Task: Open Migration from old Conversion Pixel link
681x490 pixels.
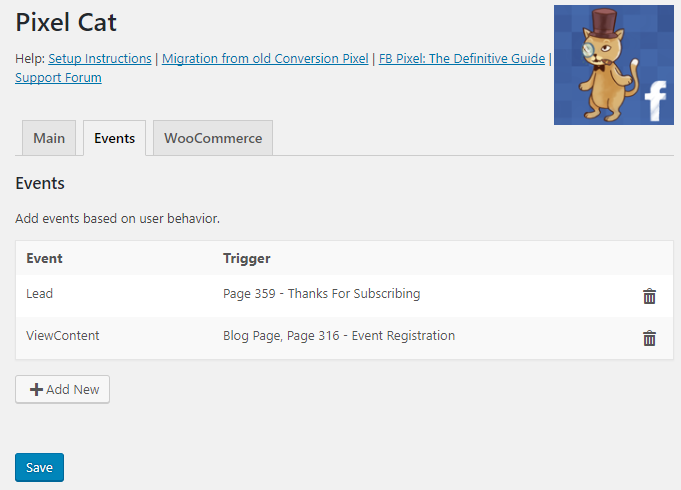Action: tap(265, 58)
